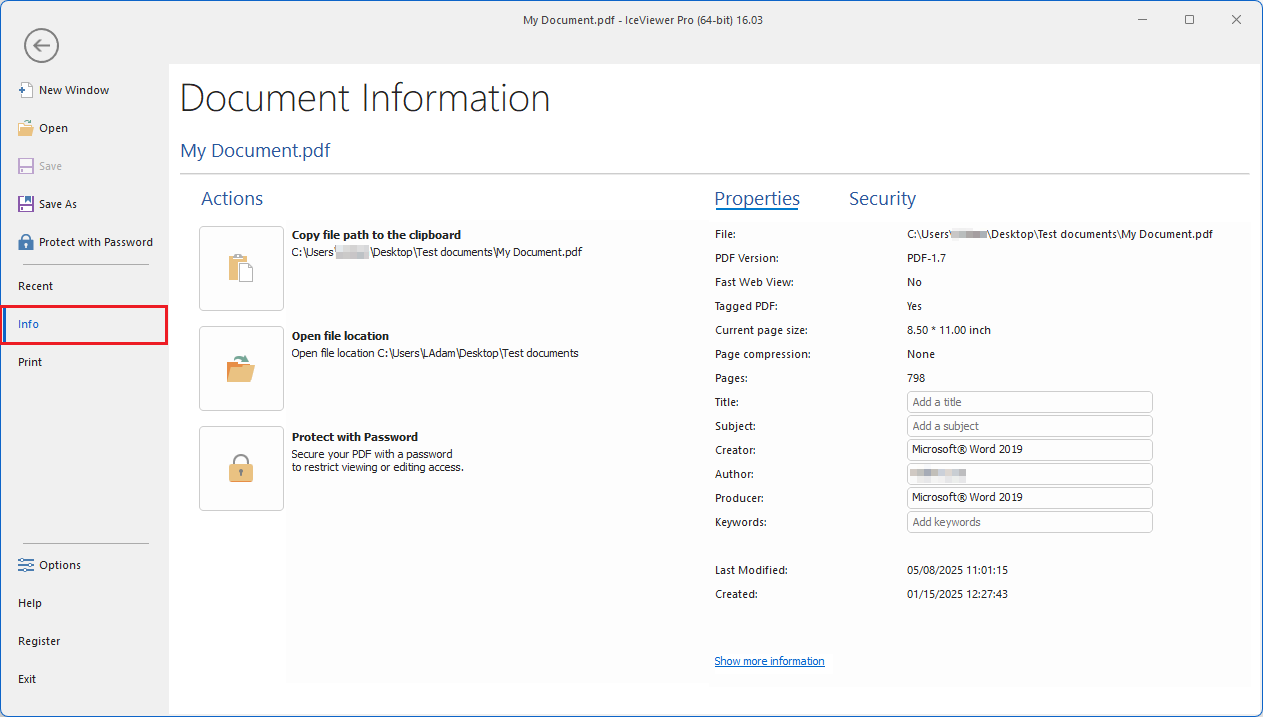Select Recent in the sidebar menu
This screenshot has width=1263, height=717.
pyautogui.click(x=36, y=286)
